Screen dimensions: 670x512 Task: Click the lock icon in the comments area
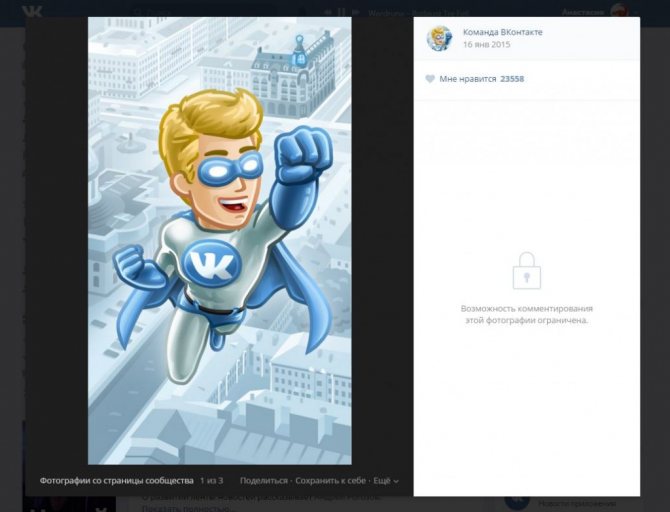pyautogui.click(x=526, y=271)
